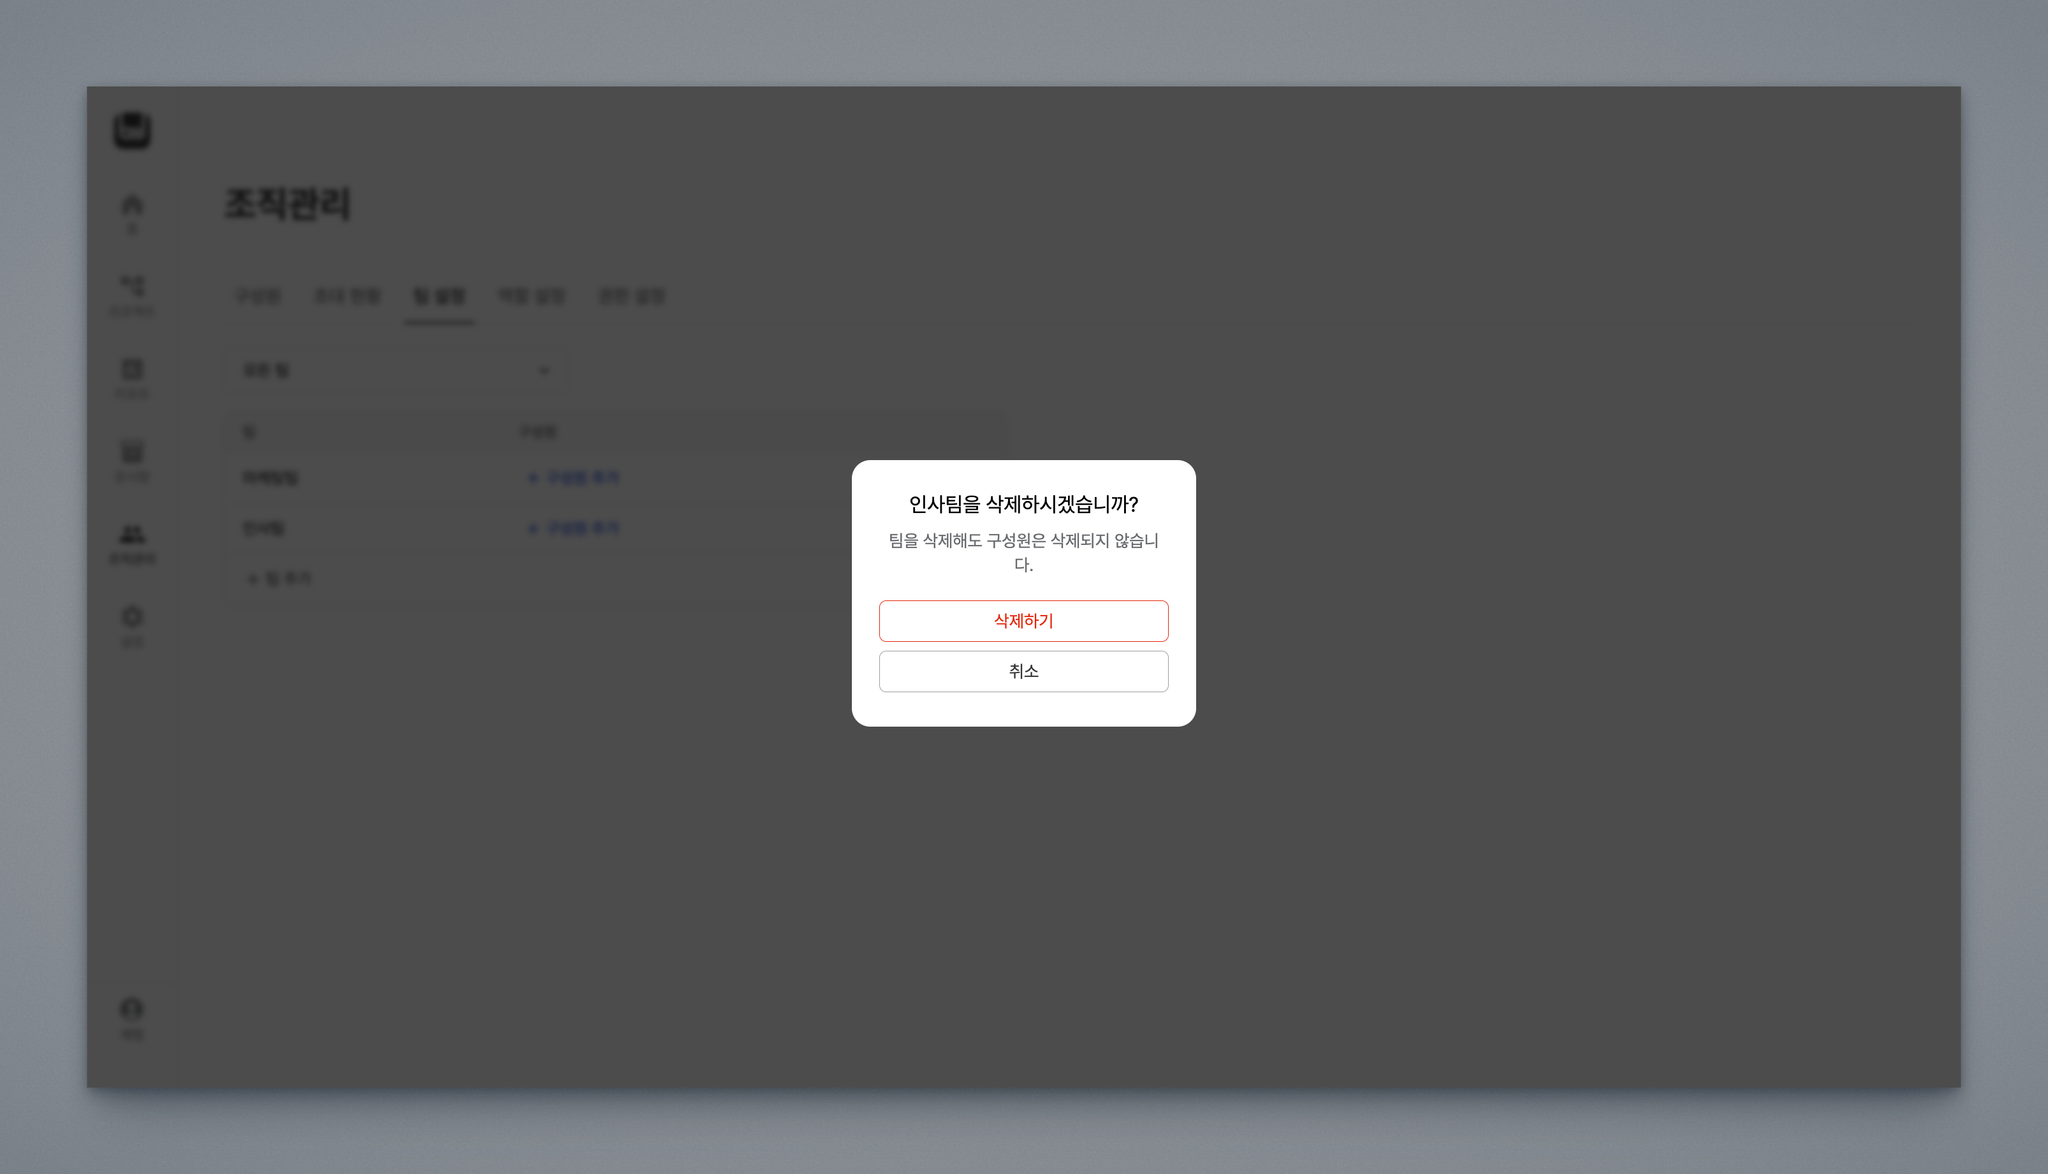Image resolution: width=2048 pixels, height=1174 pixels.
Task: Click 구성원 추가 link in 인사팀 row
Action: tap(574, 528)
